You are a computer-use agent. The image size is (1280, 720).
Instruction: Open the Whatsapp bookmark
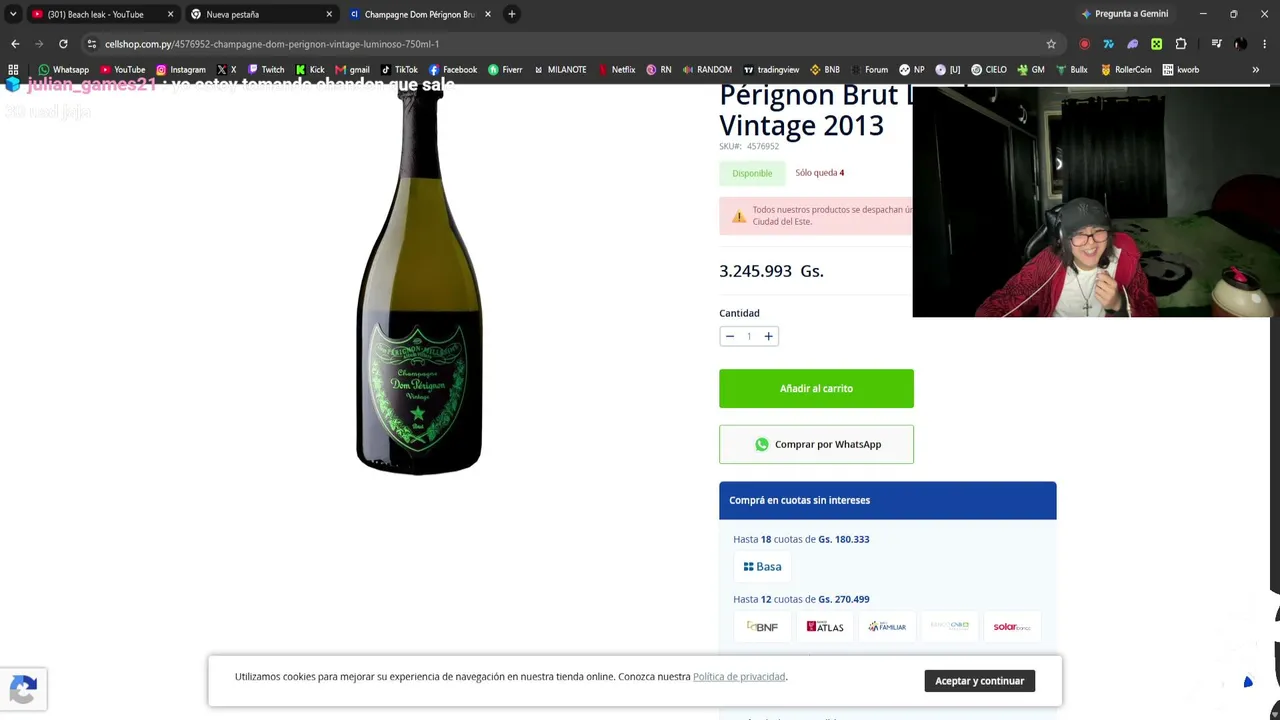63,70
